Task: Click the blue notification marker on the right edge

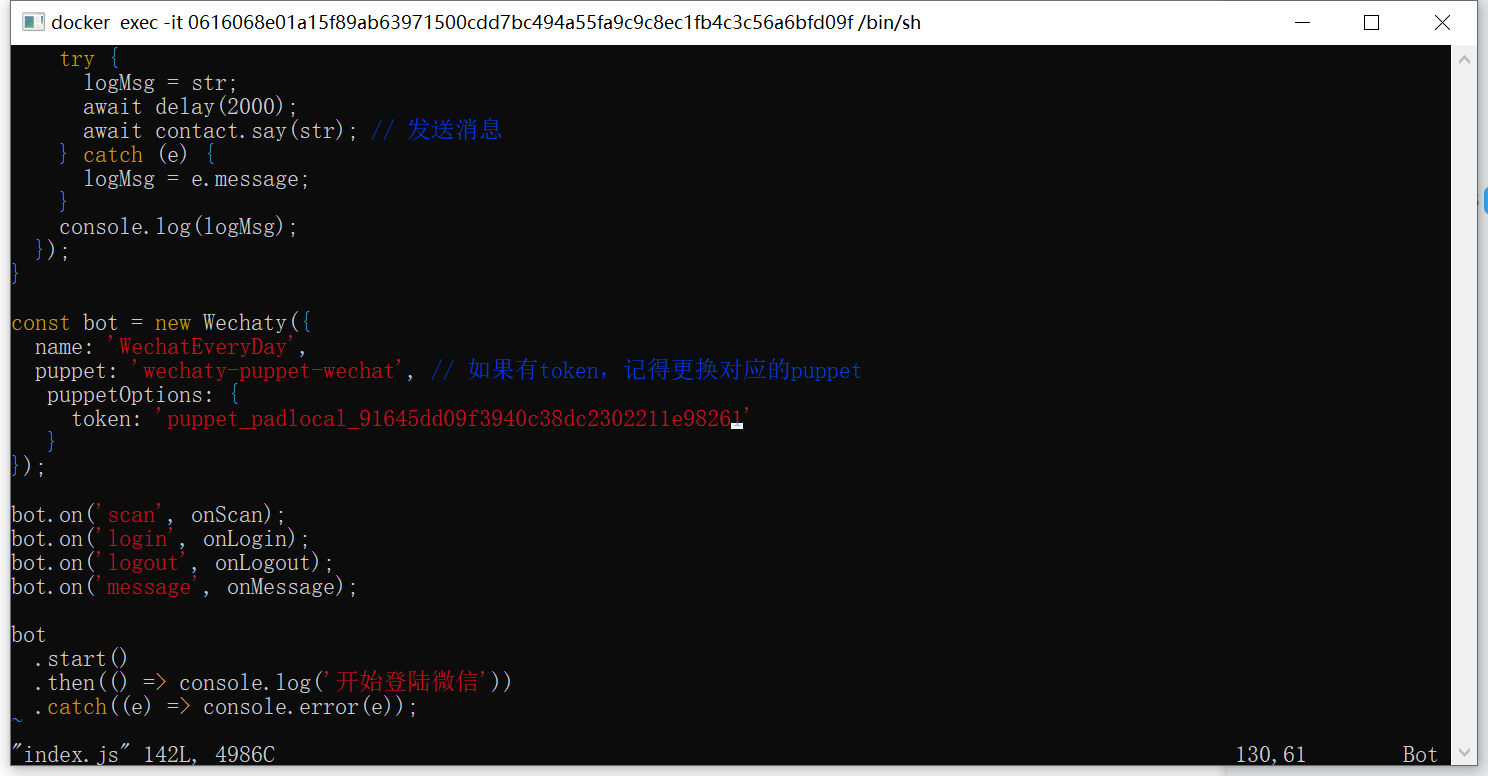Action: pos(1484,200)
